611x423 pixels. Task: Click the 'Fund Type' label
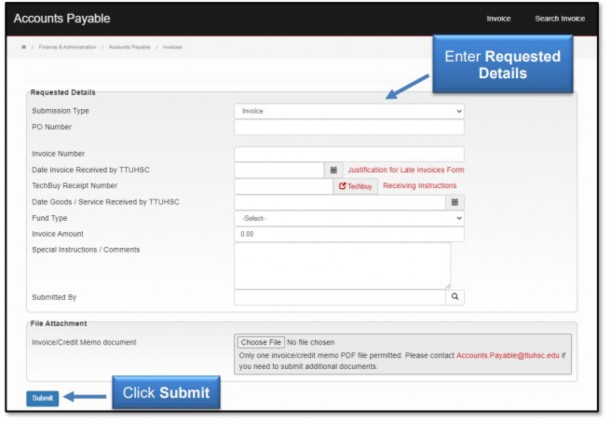(x=49, y=218)
